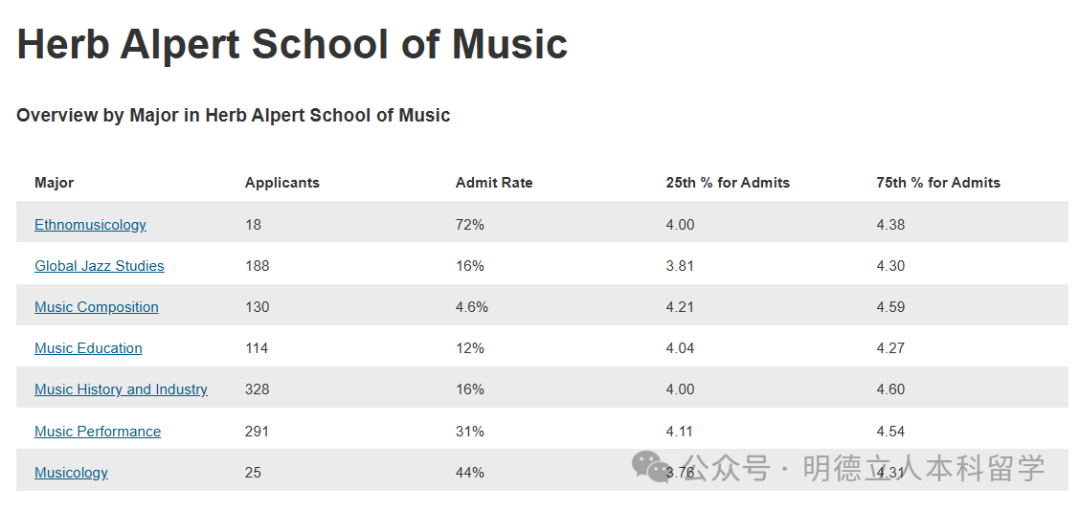Click Music Composition's 4.6% admit rate
The height and width of the screenshot is (511, 1080).
(472, 307)
